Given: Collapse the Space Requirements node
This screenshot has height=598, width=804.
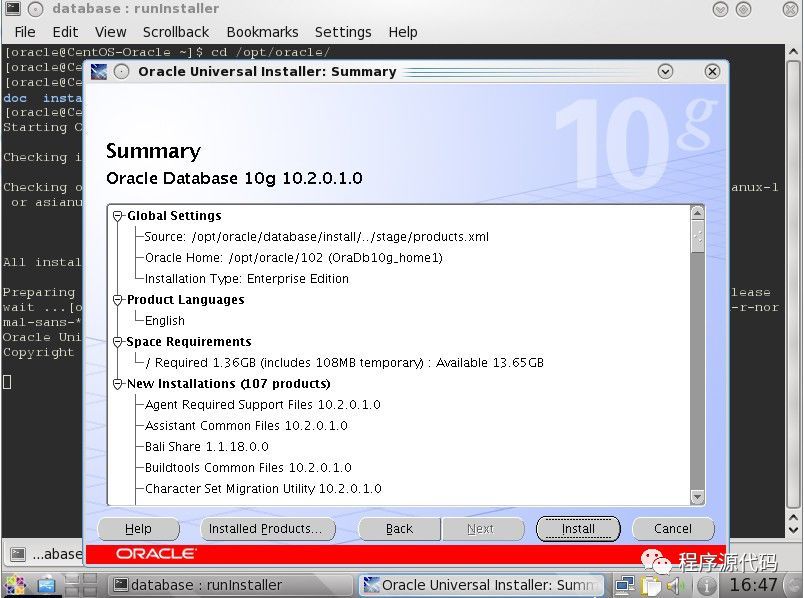Looking at the screenshot, I should [118, 342].
